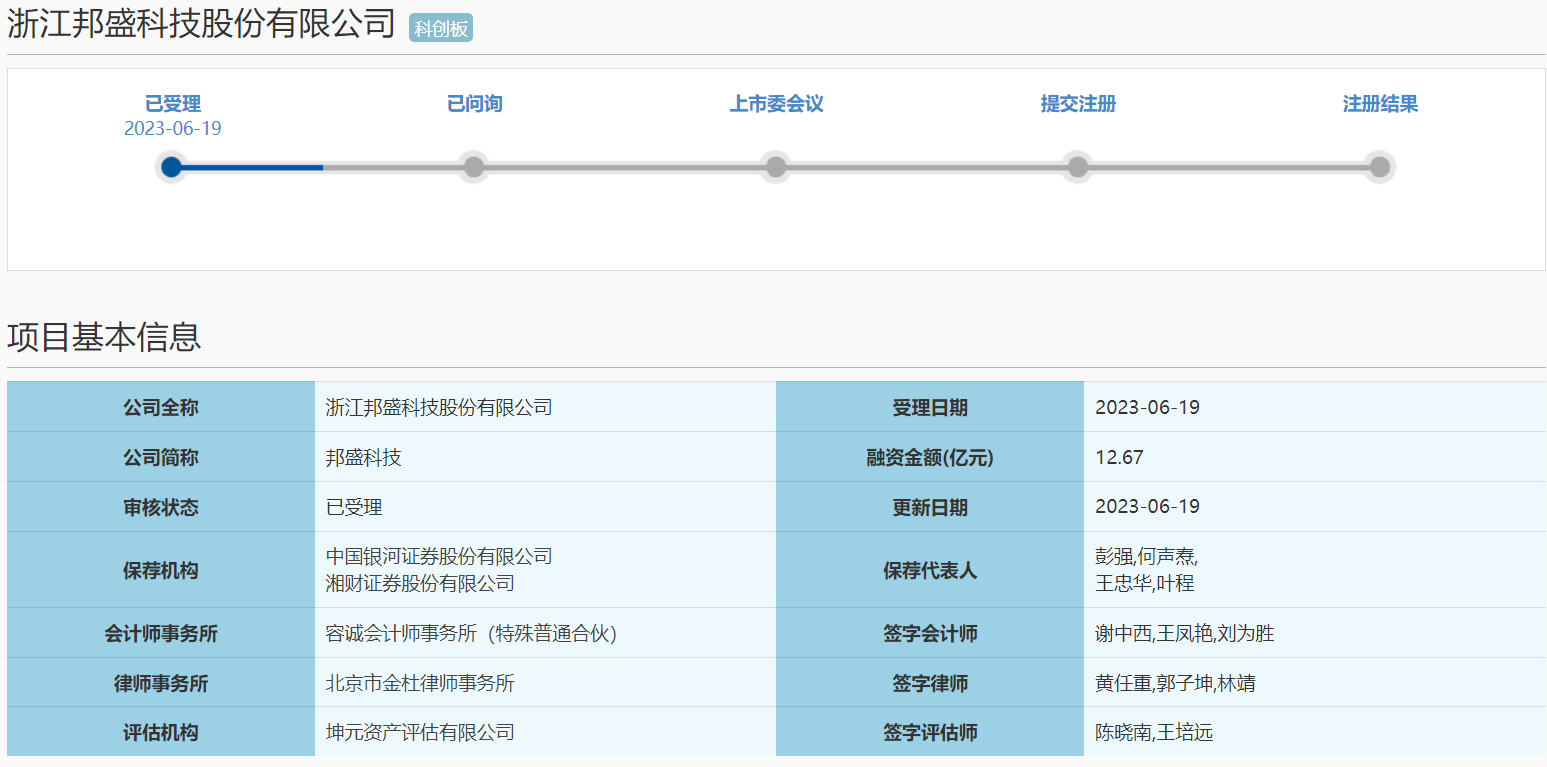1547x767 pixels.
Task: Click the 审核状态 header cell
Action: (161, 507)
